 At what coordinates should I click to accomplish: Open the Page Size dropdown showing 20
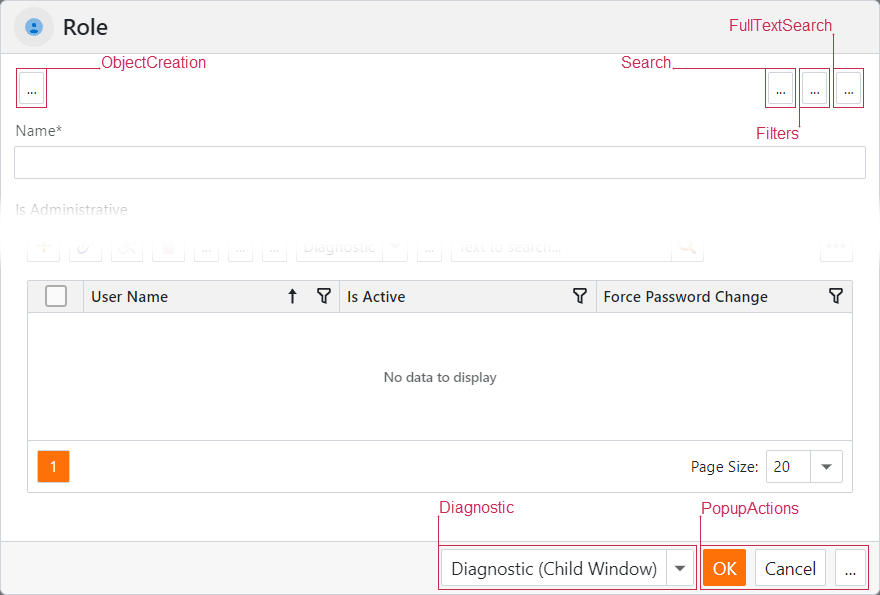point(826,466)
